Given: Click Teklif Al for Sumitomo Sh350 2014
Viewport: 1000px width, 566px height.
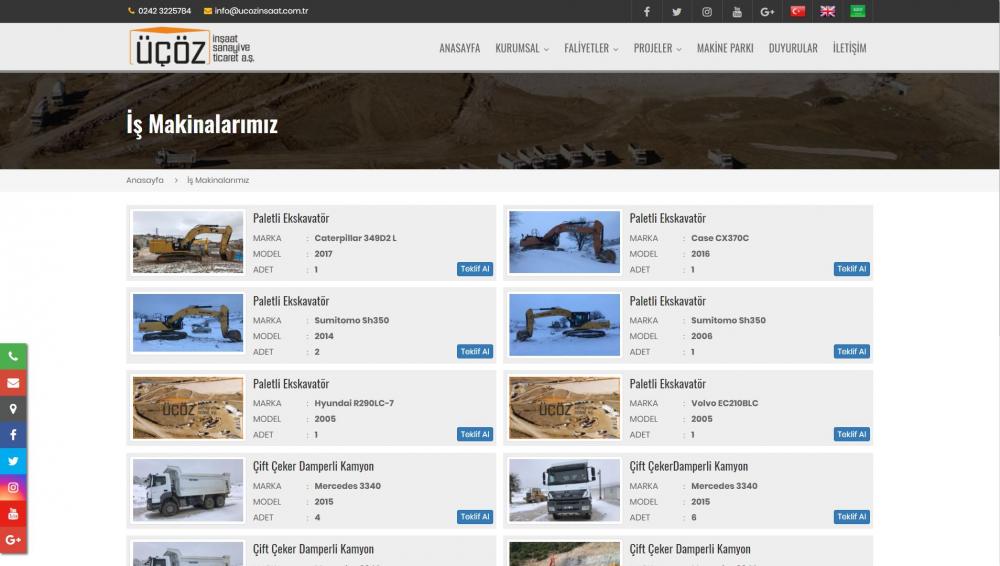Looking at the screenshot, I should [474, 352].
